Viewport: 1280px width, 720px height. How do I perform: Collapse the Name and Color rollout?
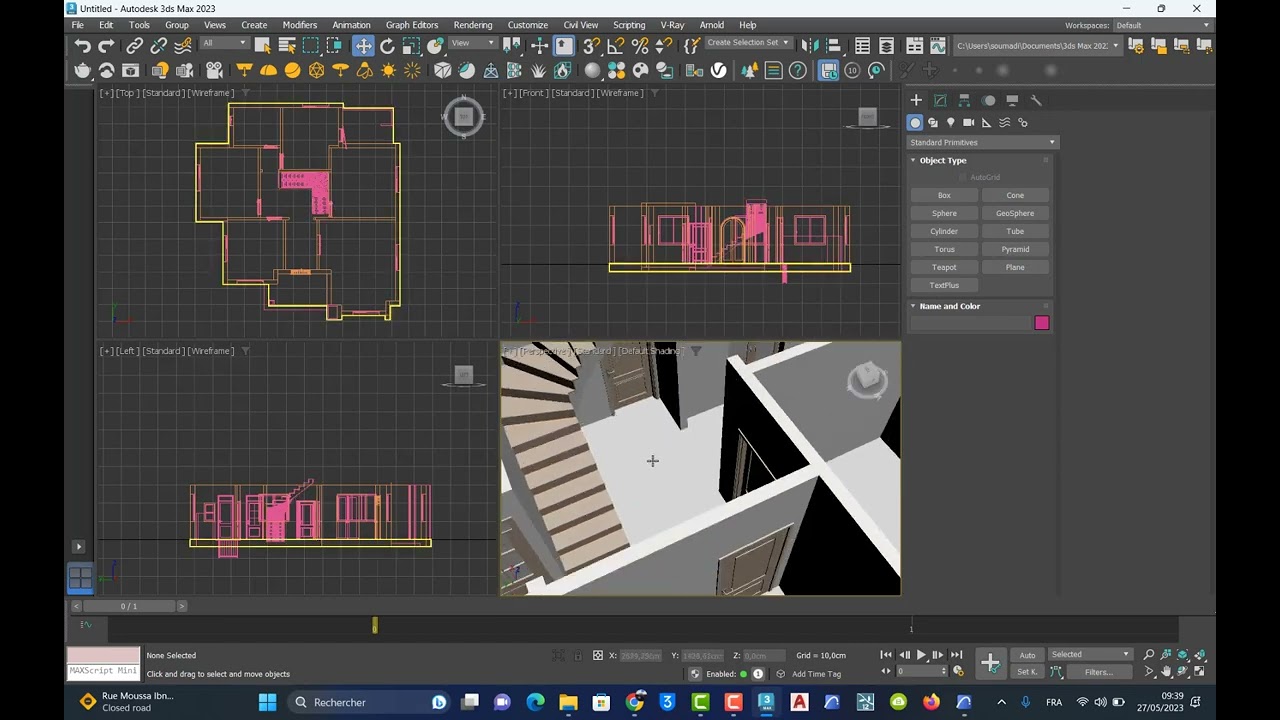(x=949, y=306)
